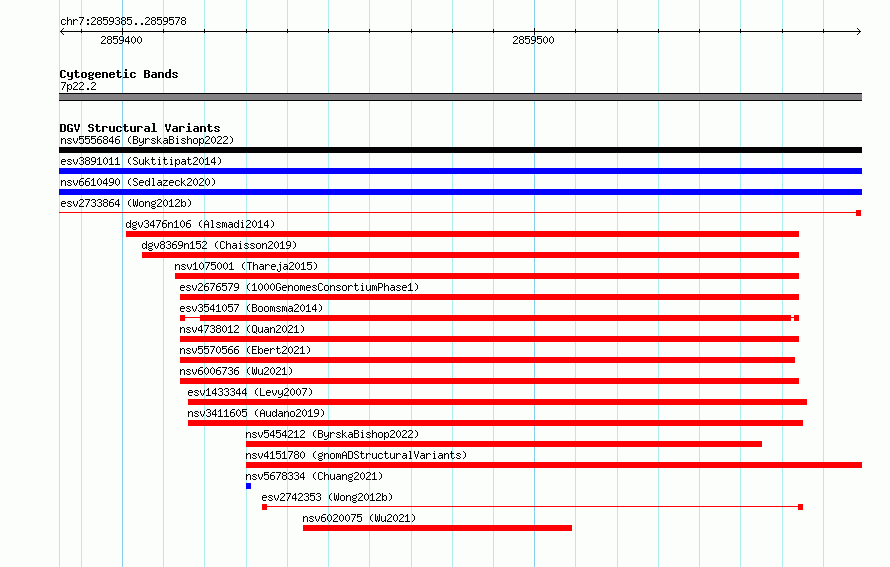Screen dimensions: 890x567
Task: Select the red esv3541057 variant bar
Action: click(x=489, y=318)
